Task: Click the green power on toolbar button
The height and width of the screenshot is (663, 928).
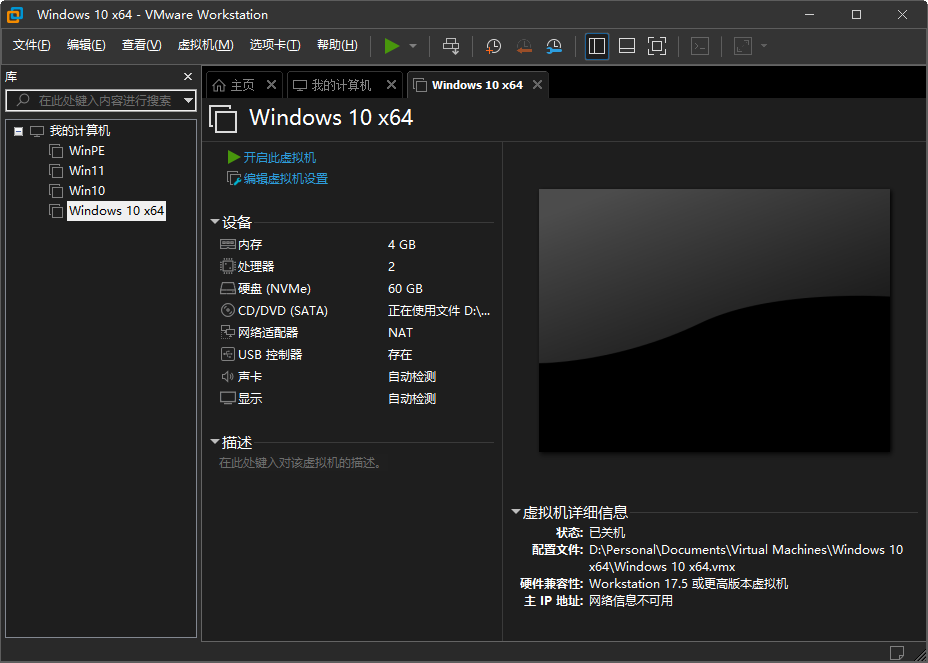Action: click(x=391, y=46)
